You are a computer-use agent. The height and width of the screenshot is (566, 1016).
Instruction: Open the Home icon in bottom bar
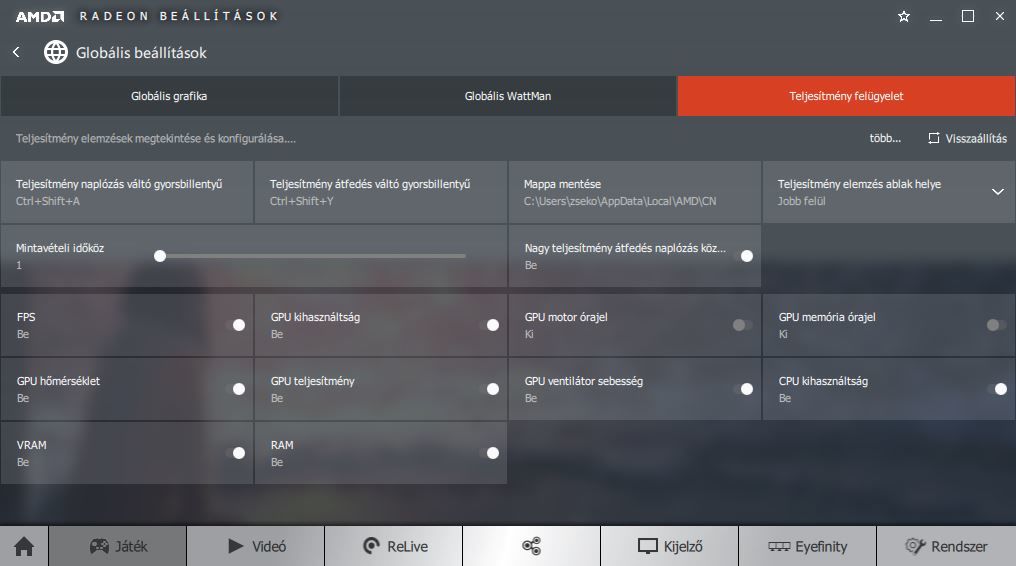click(x=24, y=547)
